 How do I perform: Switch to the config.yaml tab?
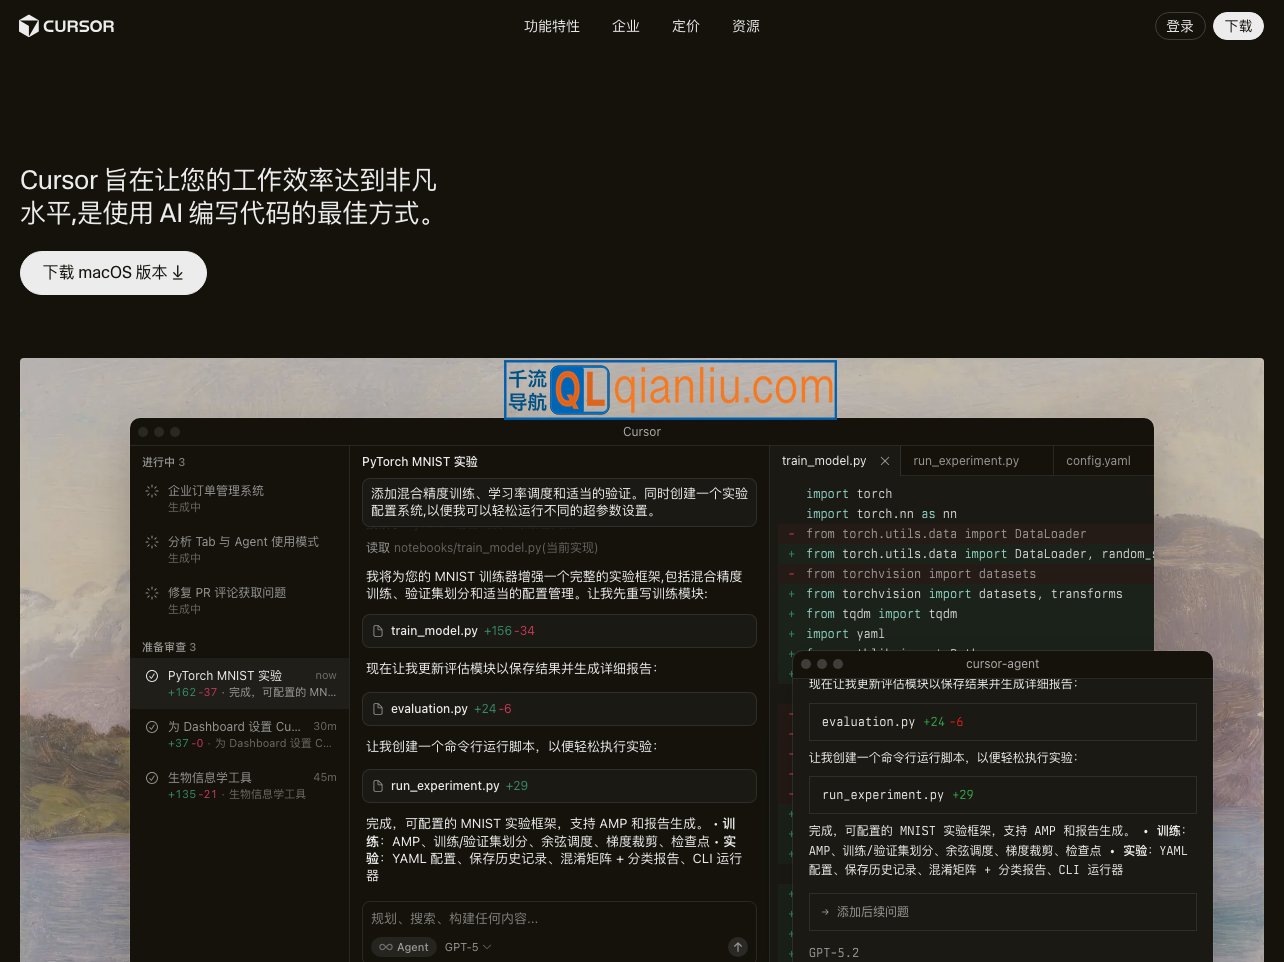pos(1098,460)
